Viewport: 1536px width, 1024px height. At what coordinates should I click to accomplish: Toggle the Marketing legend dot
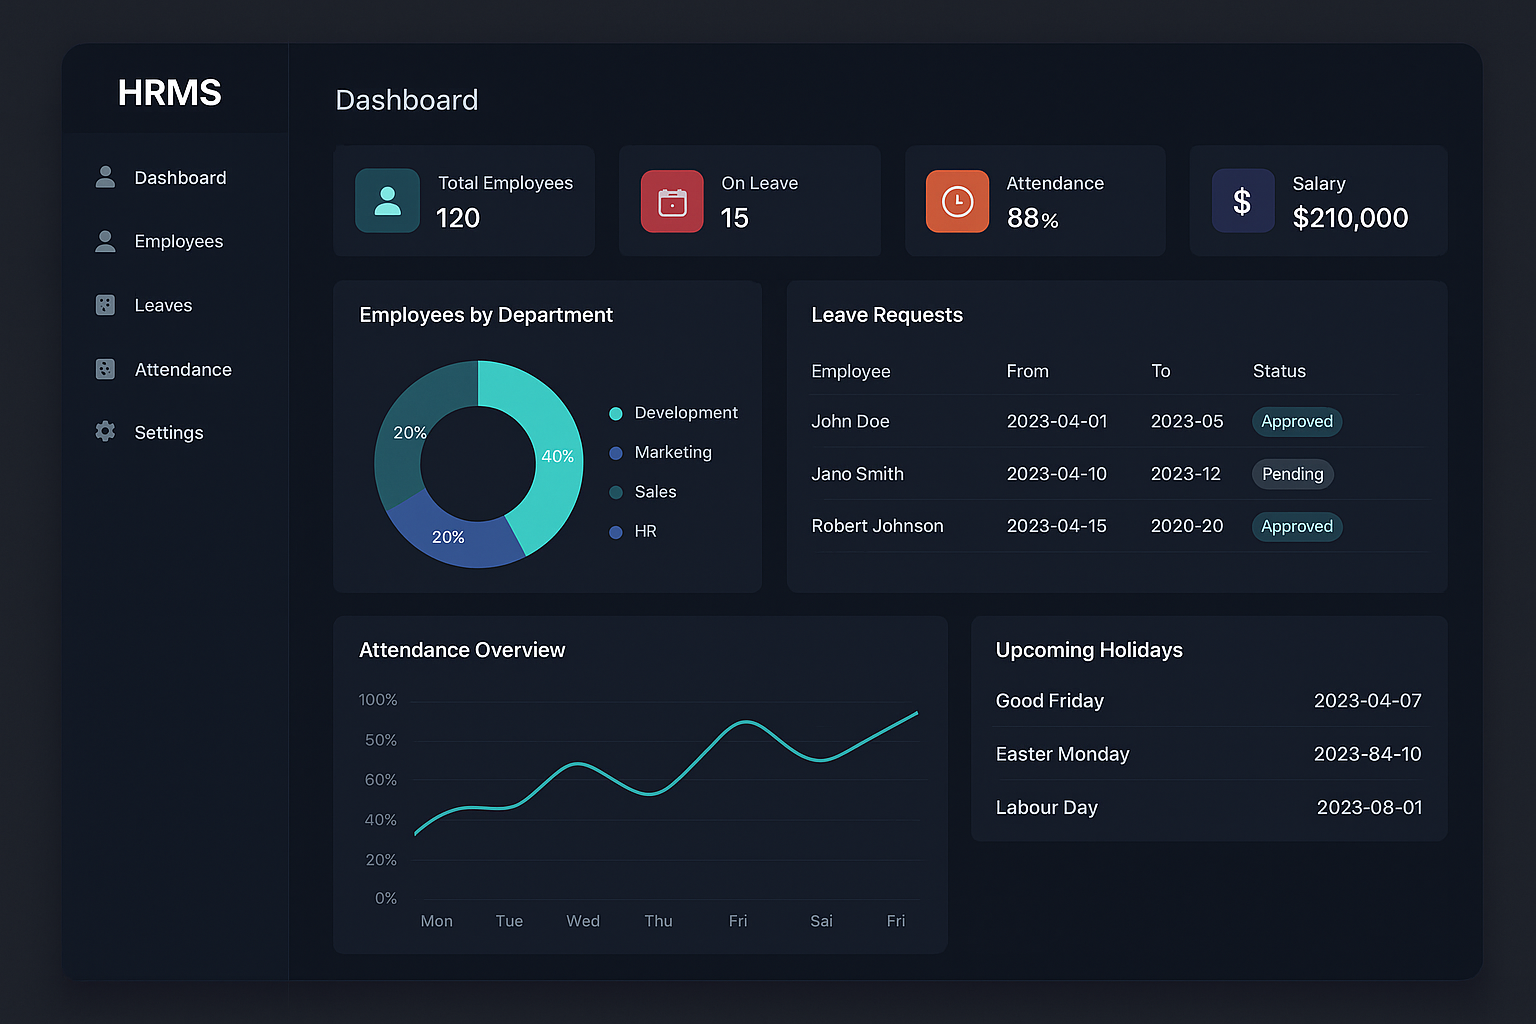pos(615,452)
